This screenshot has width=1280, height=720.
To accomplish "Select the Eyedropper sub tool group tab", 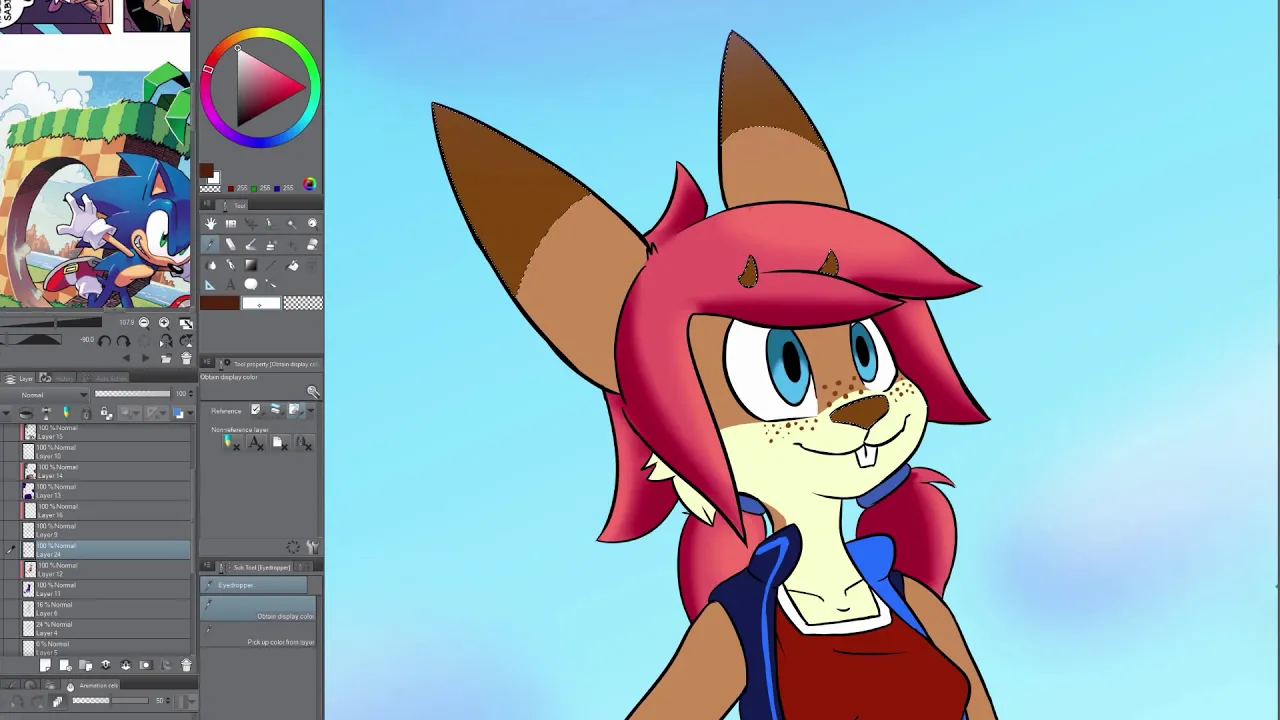I will [x=254, y=585].
